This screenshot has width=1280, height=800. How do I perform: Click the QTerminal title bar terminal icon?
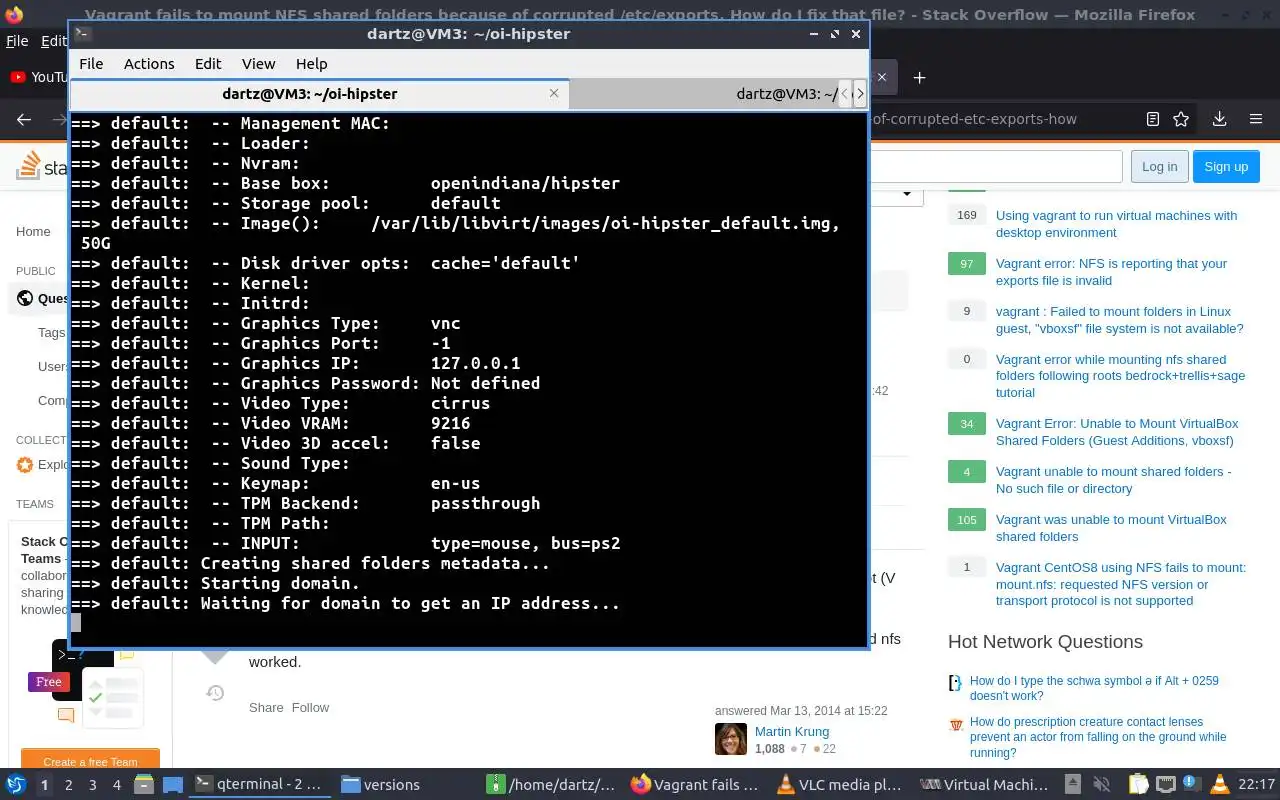(x=83, y=33)
